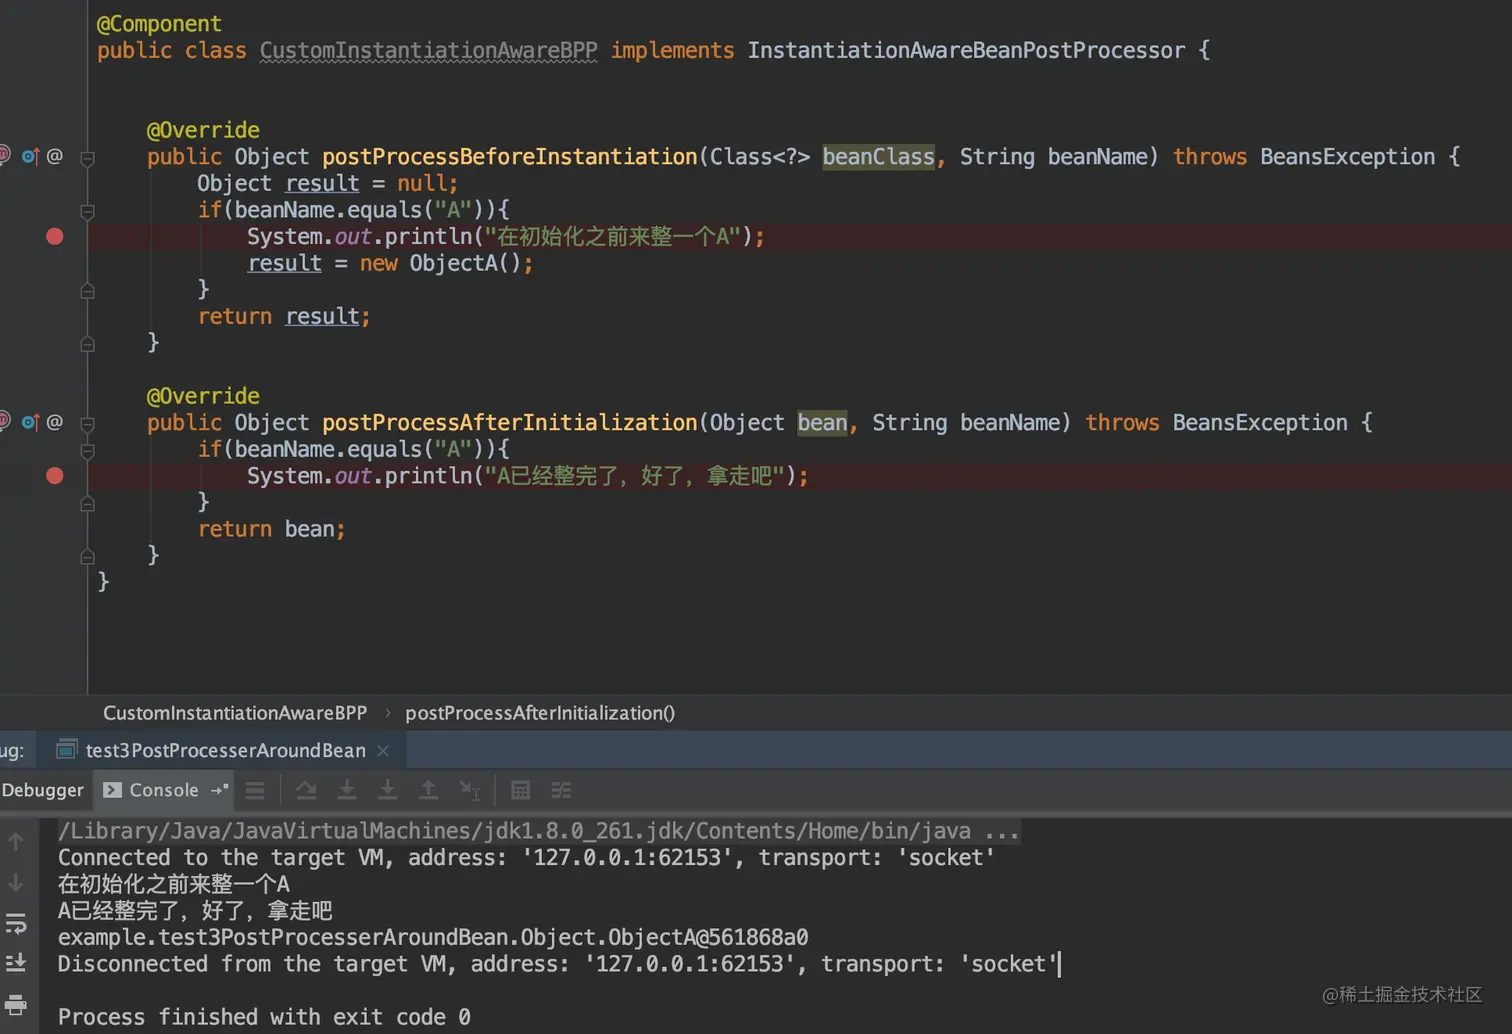Click the InstantiationAwareBeanPostProcessor interface name
Viewport: 1512px width, 1034px height.
click(x=966, y=50)
